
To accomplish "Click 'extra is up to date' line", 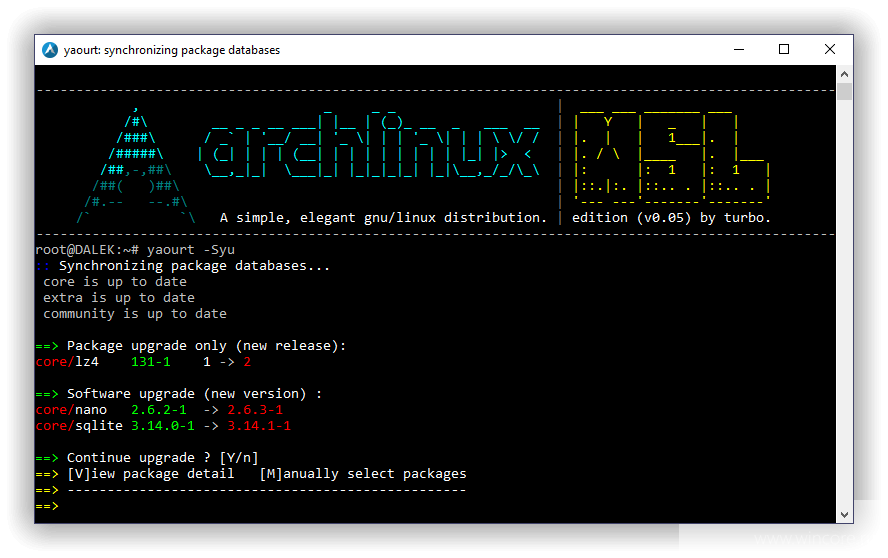I will click(x=119, y=297).
